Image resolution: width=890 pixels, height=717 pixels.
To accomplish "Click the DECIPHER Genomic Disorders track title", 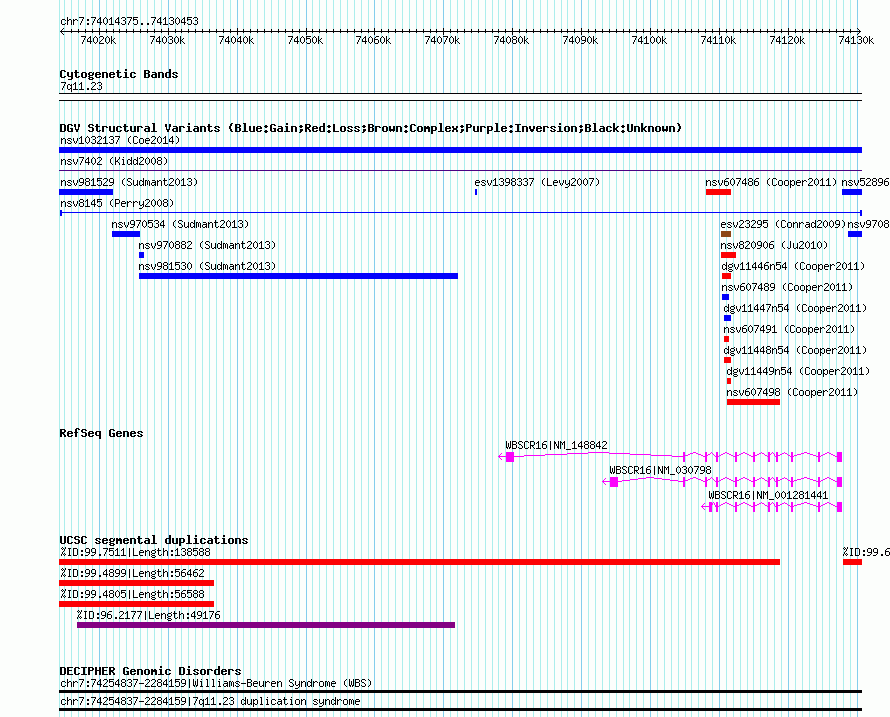I will [150, 671].
